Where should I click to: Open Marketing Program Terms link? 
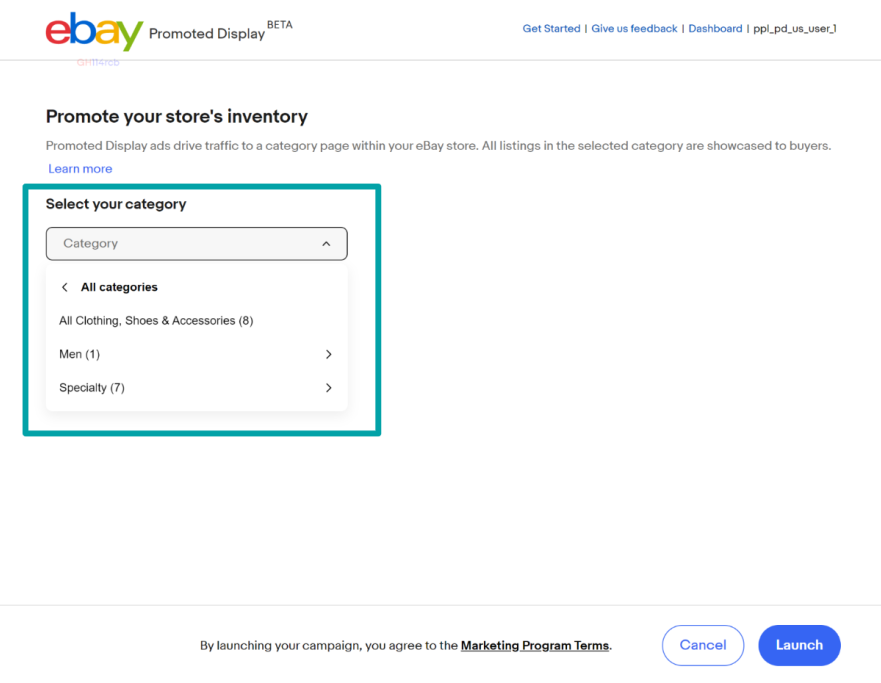535,646
